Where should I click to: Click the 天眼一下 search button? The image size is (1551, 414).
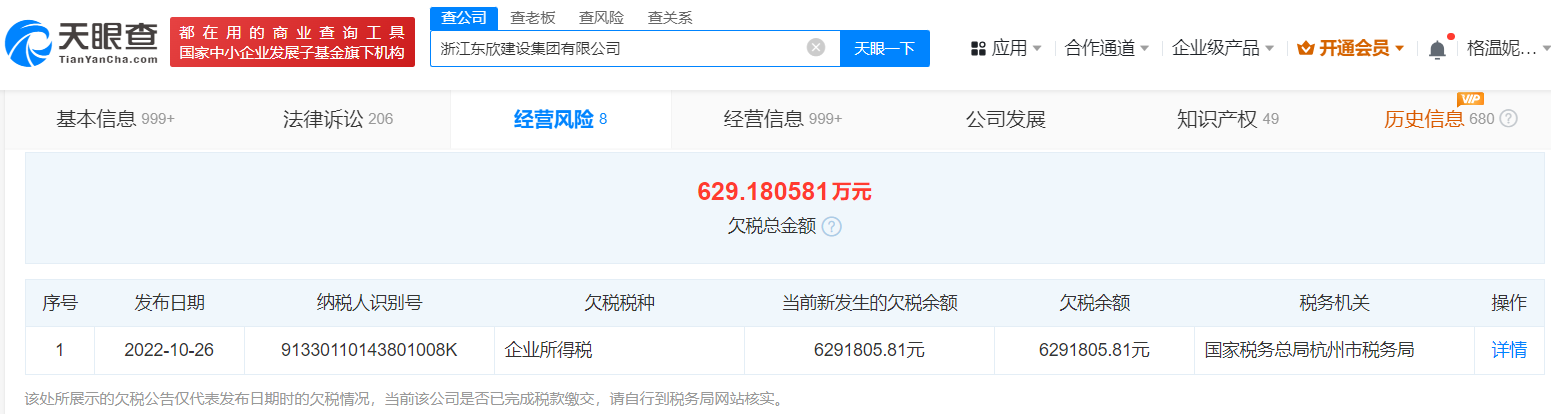(x=884, y=48)
